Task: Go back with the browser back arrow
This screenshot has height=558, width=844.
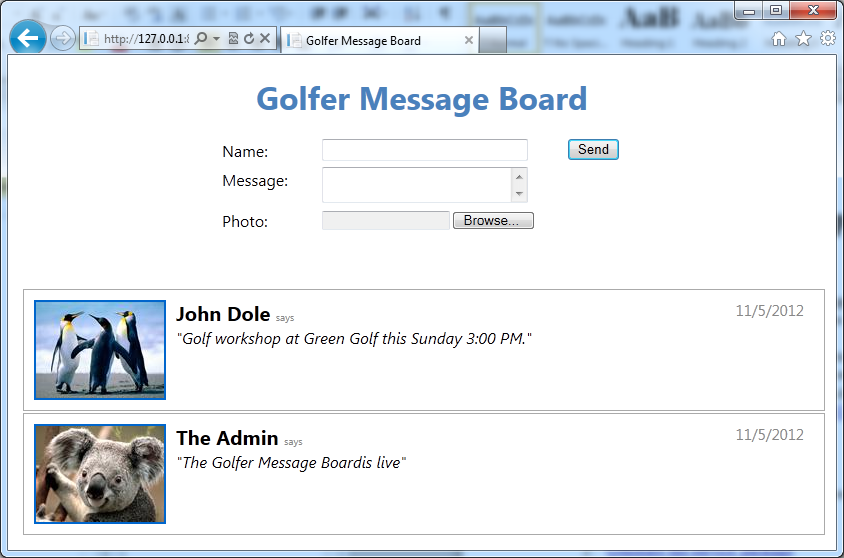Action: click(x=27, y=38)
